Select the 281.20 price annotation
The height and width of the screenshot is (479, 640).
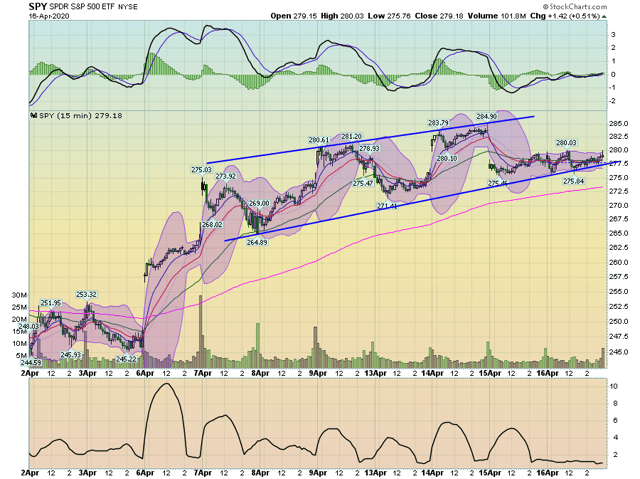click(351, 136)
